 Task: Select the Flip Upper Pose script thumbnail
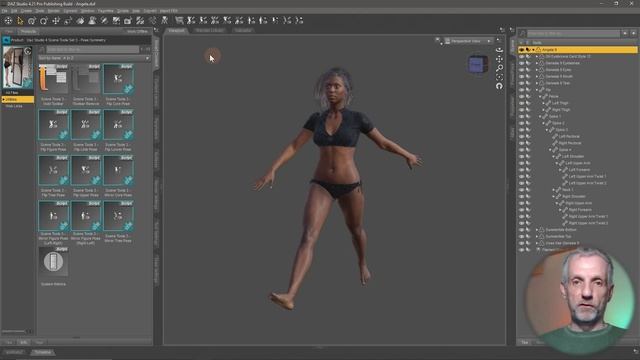pyautogui.click(x=85, y=170)
